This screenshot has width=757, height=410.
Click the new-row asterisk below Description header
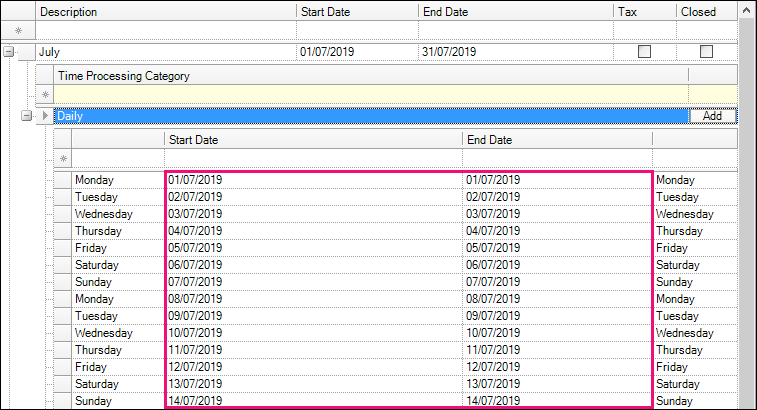point(17,32)
